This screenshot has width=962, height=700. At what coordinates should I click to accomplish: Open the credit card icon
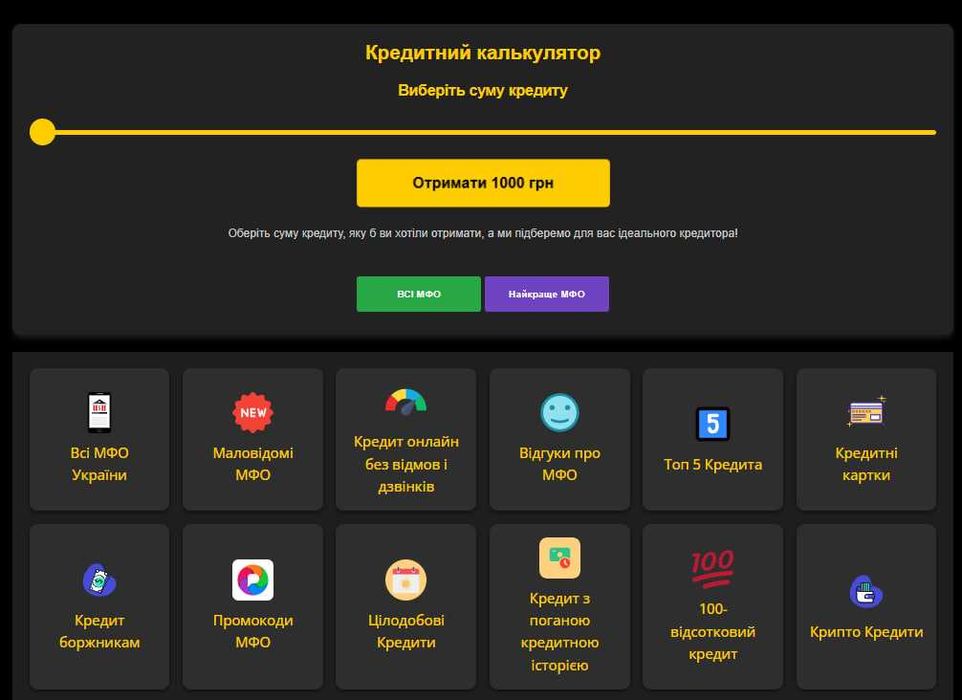pos(866,412)
